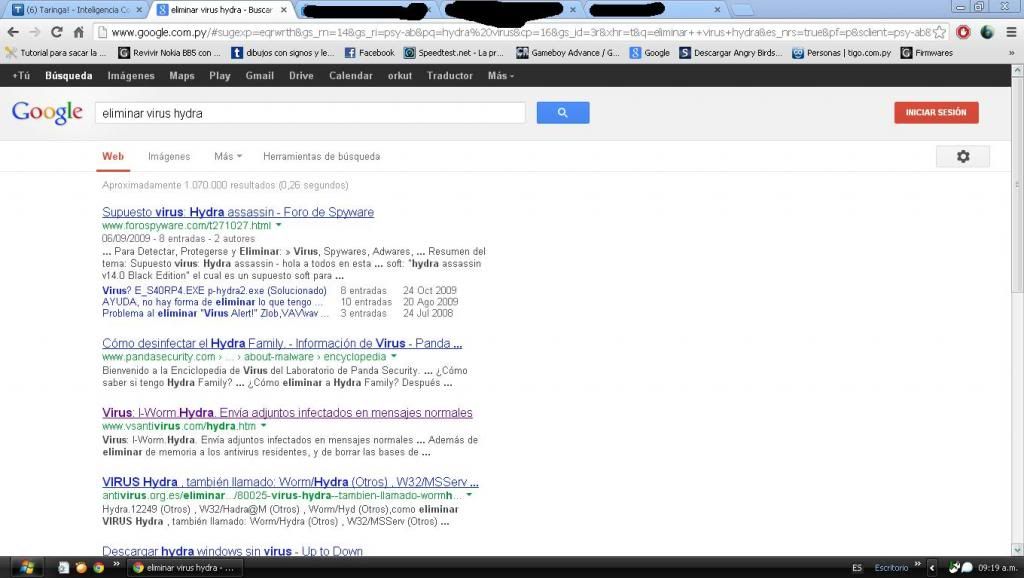This screenshot has width=1024, height=578.
Task: Click the ES language indicator in taskbar
Action: tap(857, 568)
